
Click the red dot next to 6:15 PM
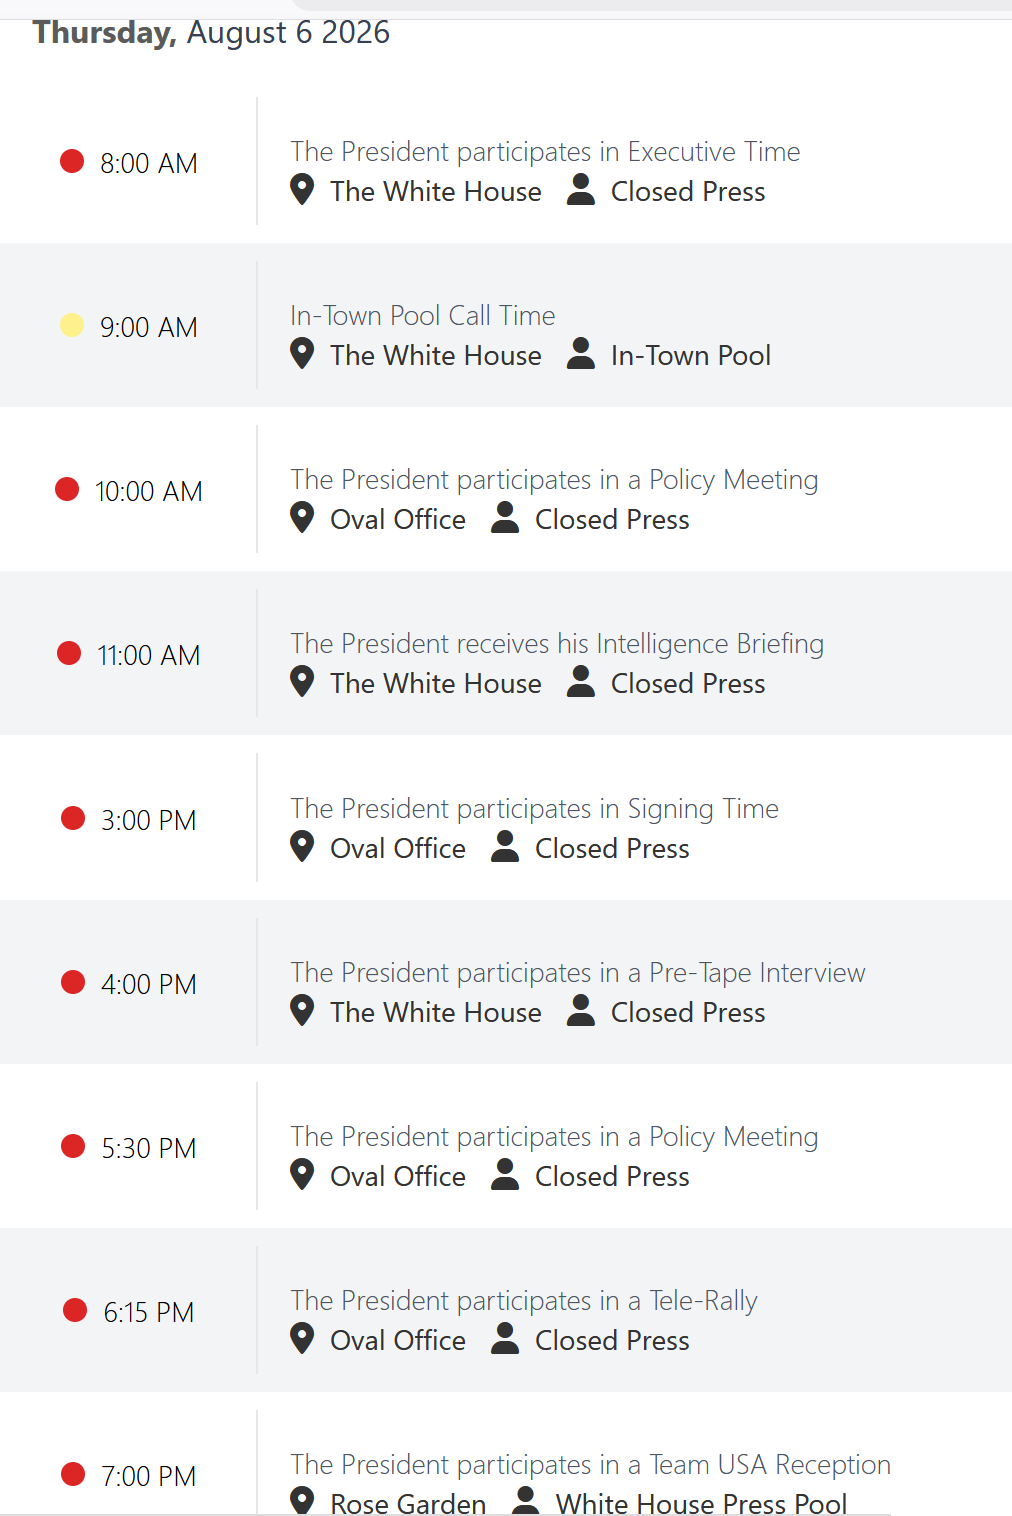coord(75,1310)
